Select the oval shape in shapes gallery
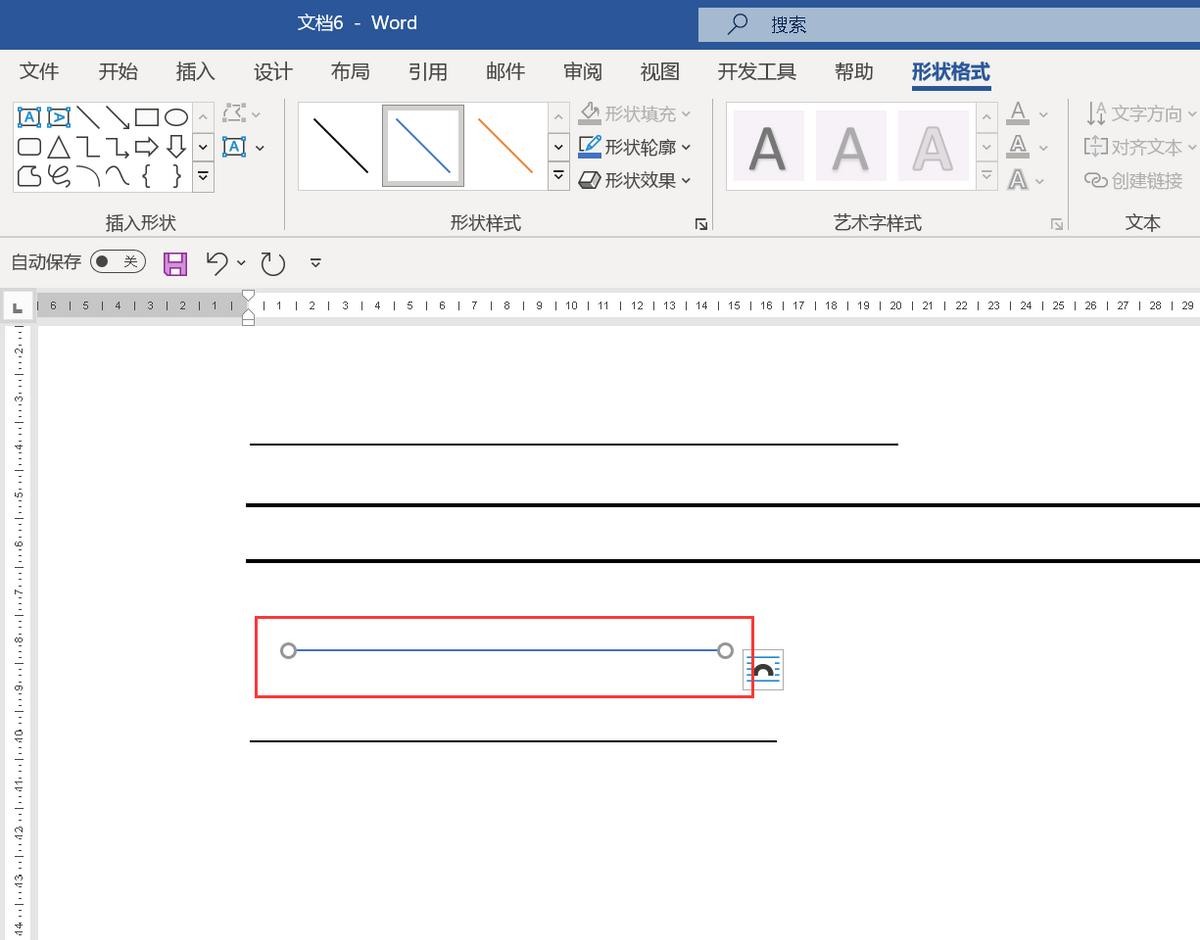1200x940 pixels. 176,117
